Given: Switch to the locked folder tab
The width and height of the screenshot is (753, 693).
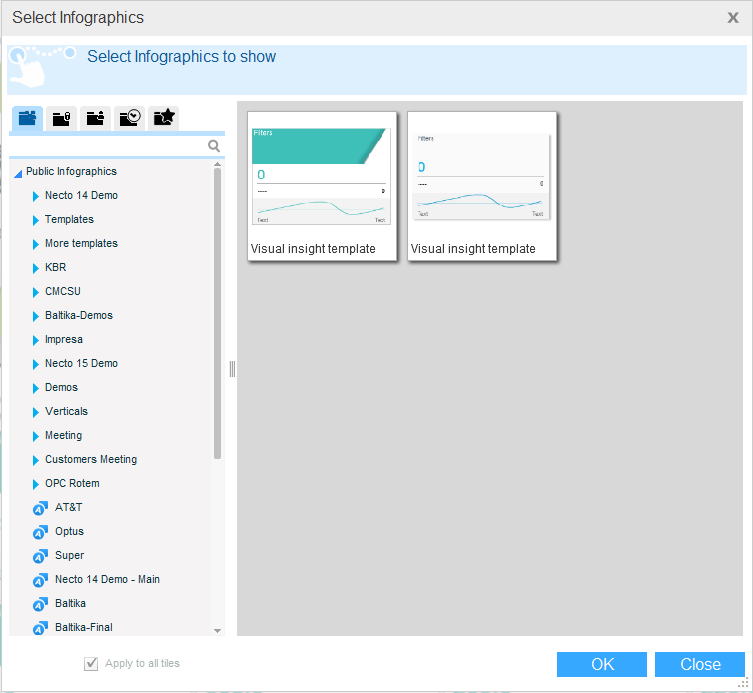Looking at the screenshot, I should tap(61, 118).
